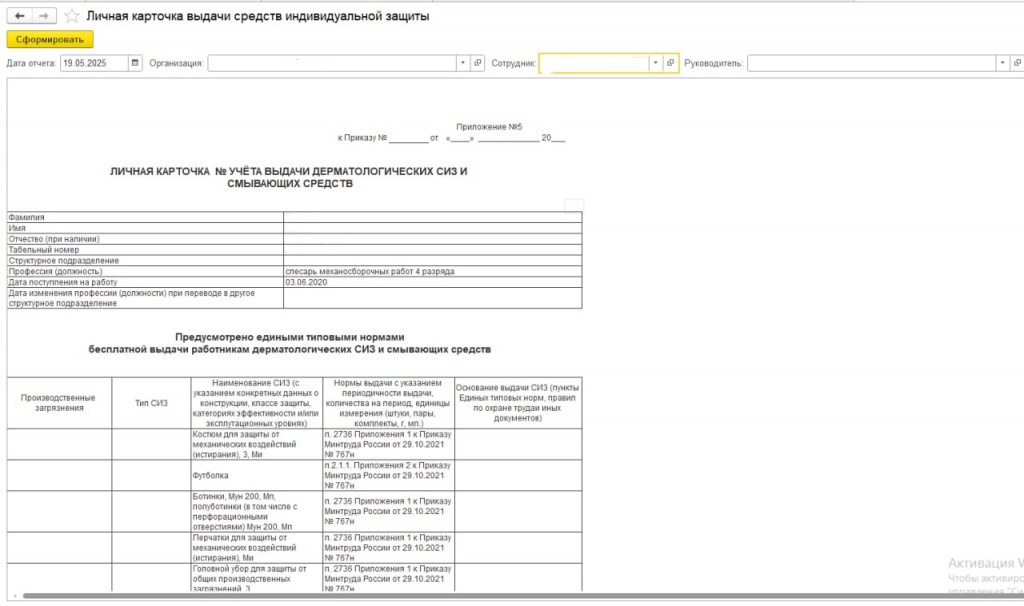Select the Отчество (при наличии) cell

pyautogui.click(x=145, y=239)
